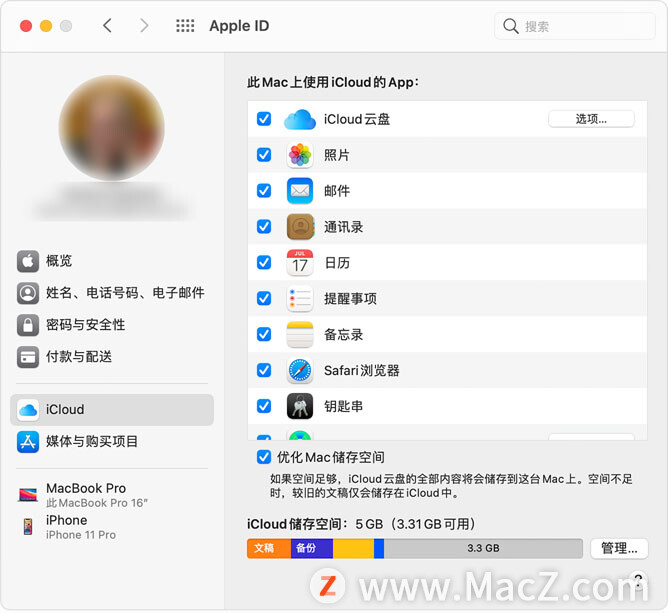Click the purple 备份 storage segment
668x613 pixels.
click(x=312, y=548)
